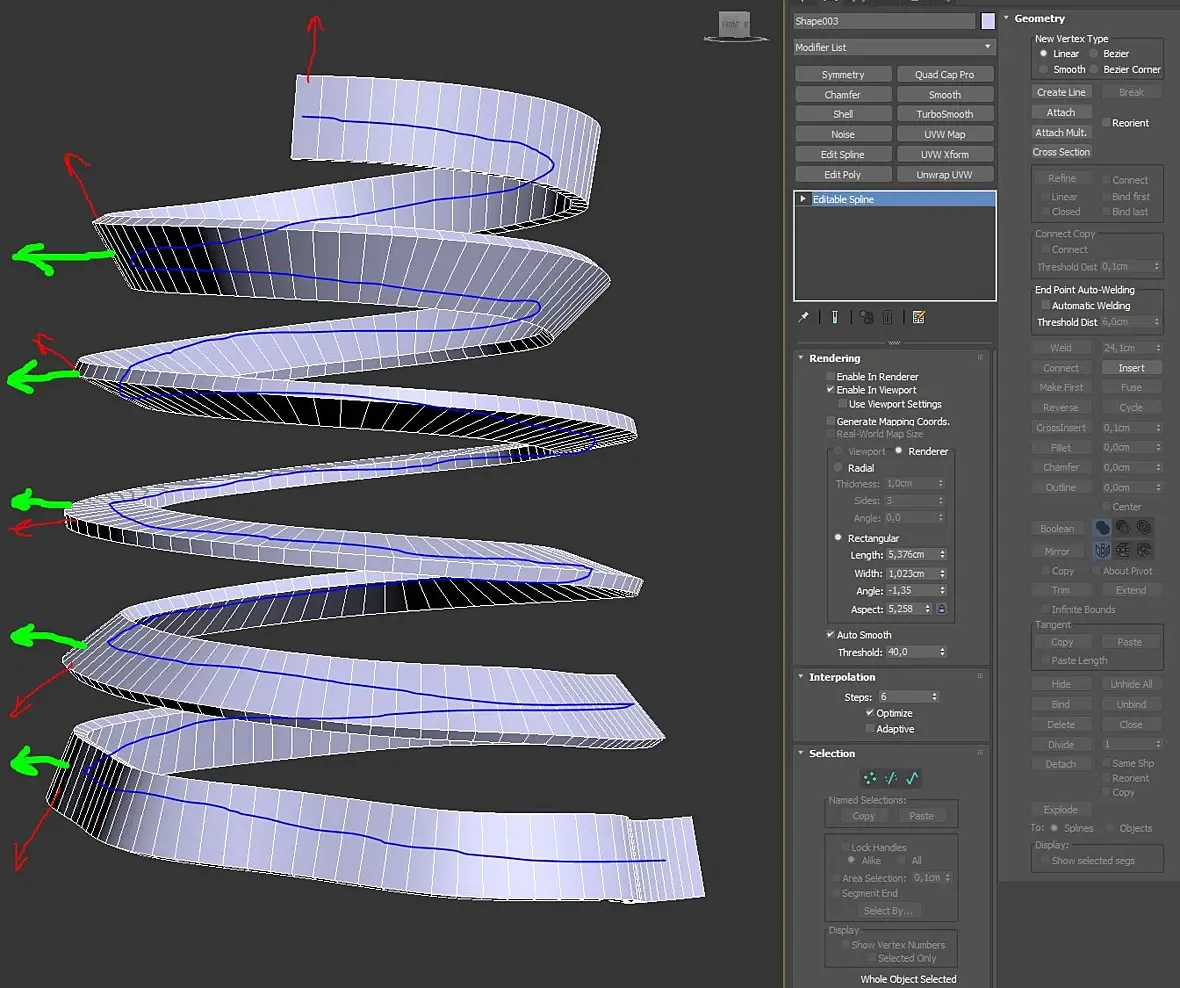The height and width of the screenshot is (988, 1180).
Task: Click the ViewCube in the viewport
Action: click(735, 25)
